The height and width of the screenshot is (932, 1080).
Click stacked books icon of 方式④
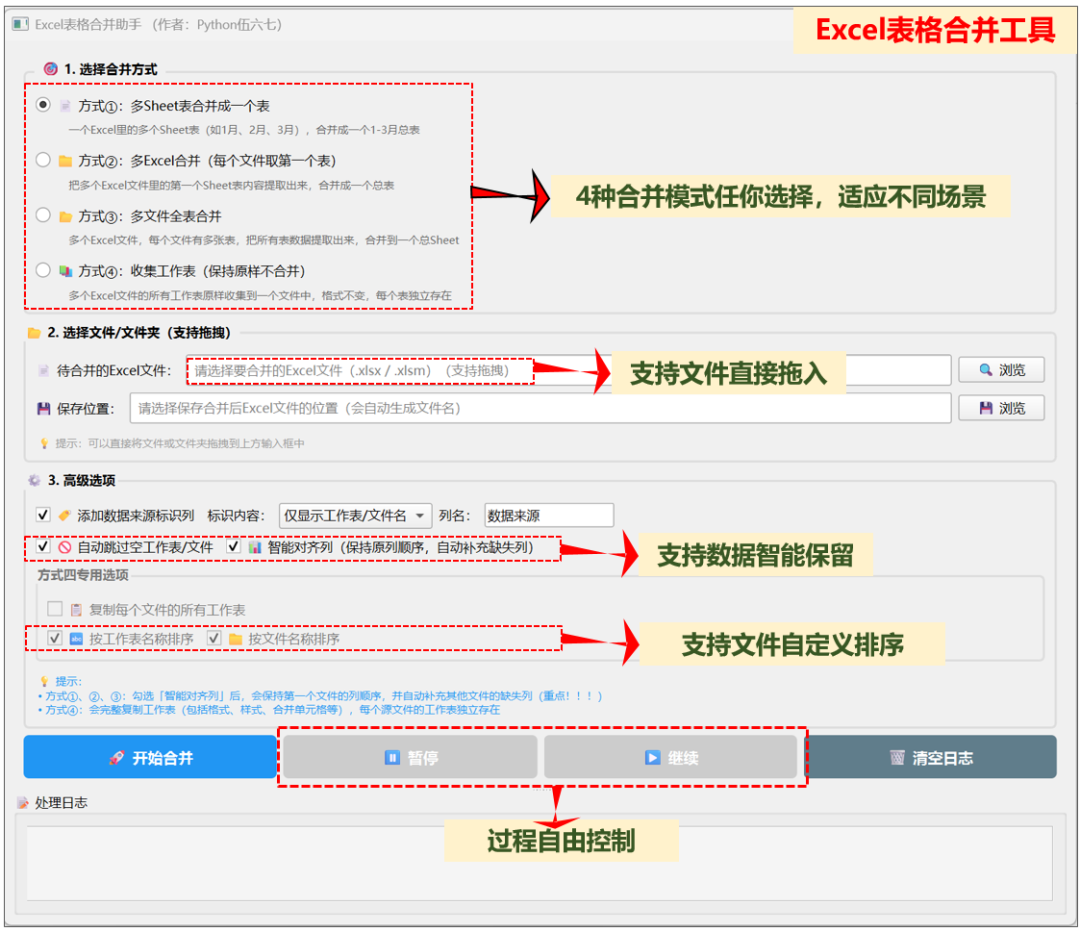[x=65, y=271]
